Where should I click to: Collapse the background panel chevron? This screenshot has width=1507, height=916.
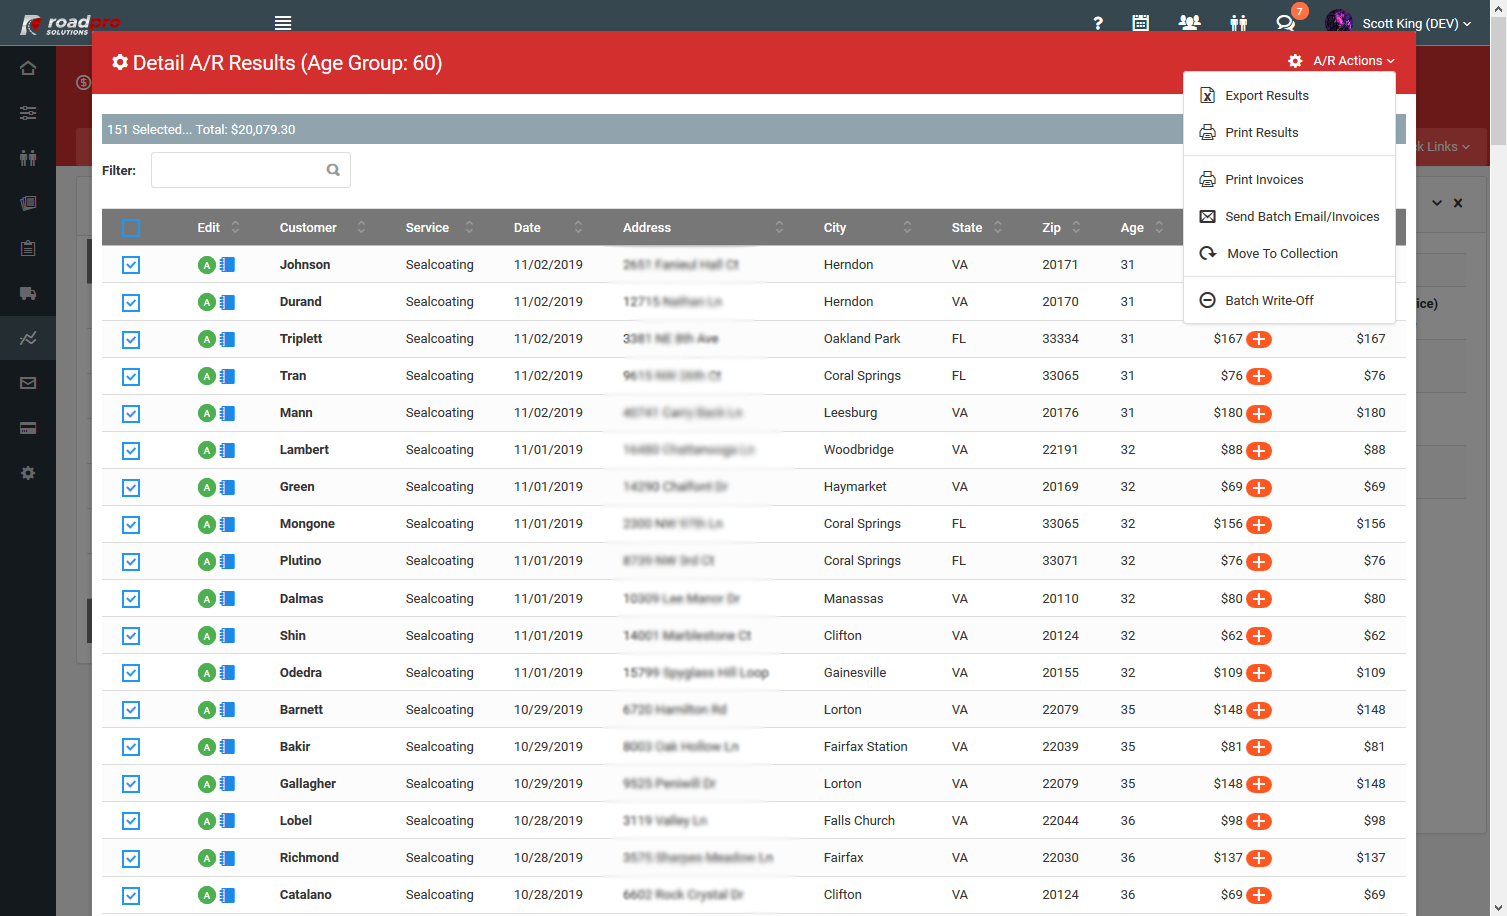click(x=1437, y=203)
